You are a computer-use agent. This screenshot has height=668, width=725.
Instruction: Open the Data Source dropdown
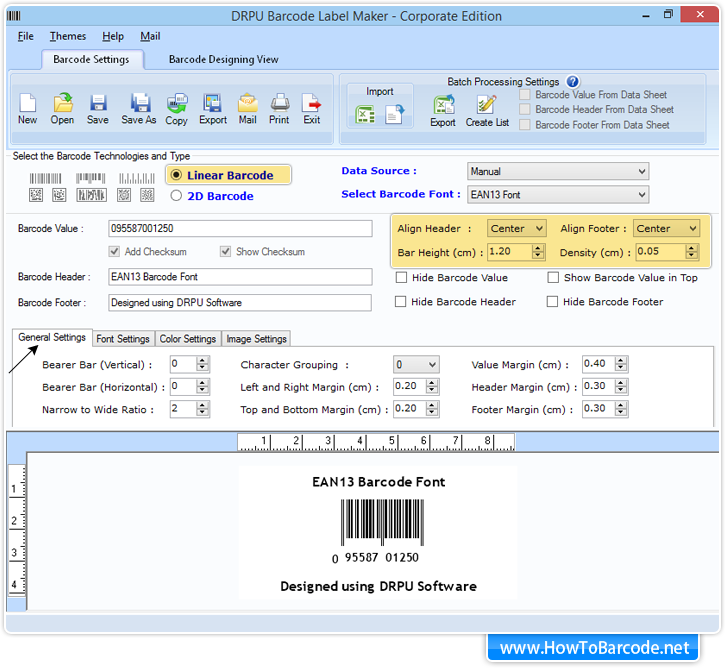coord(558,172)
